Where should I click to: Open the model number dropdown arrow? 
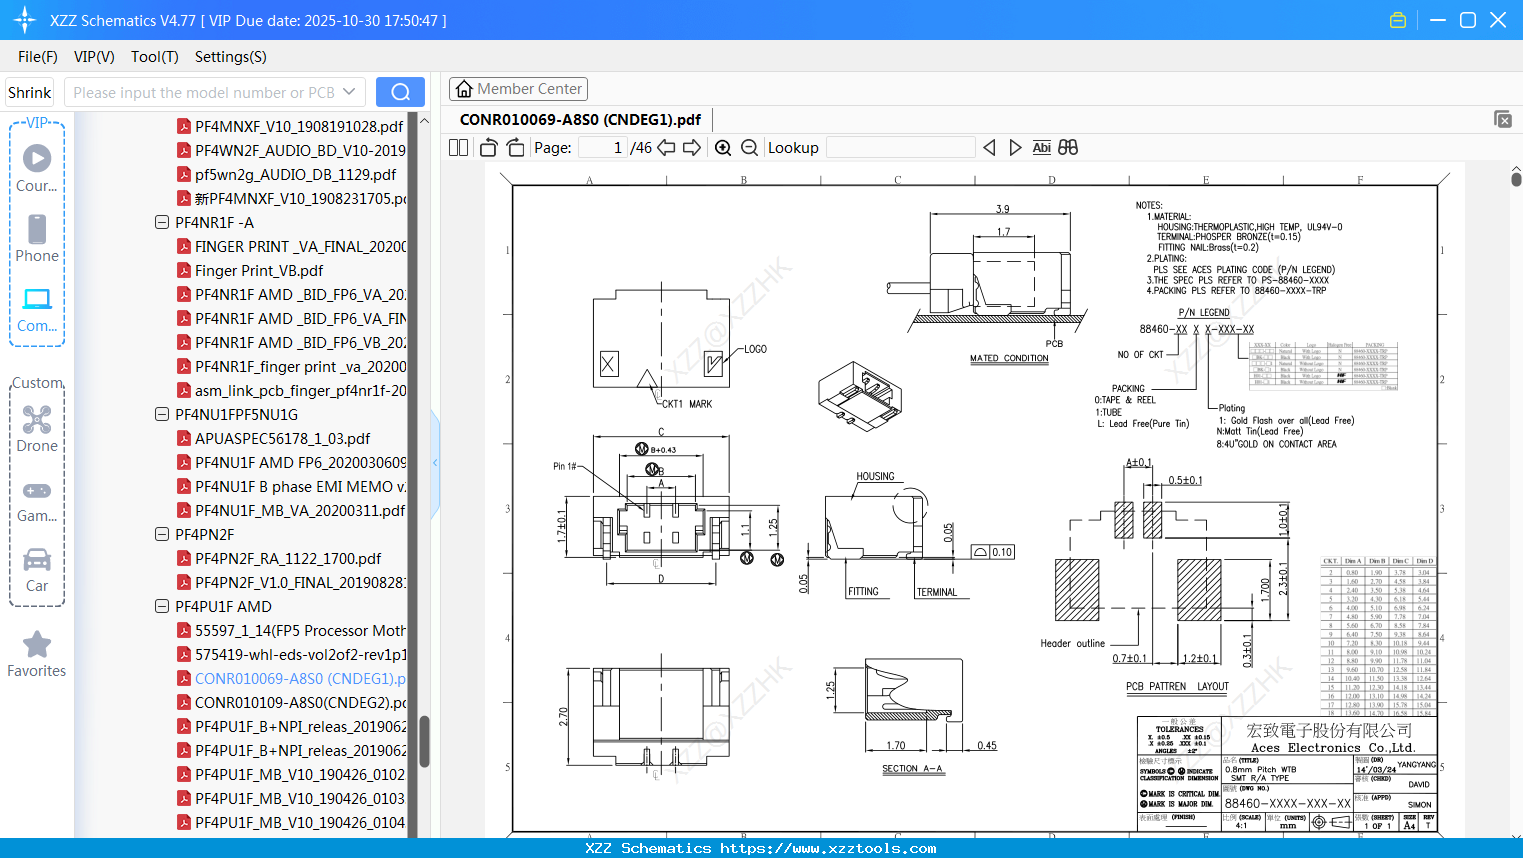pyautogui.click(x=349, y=92)
